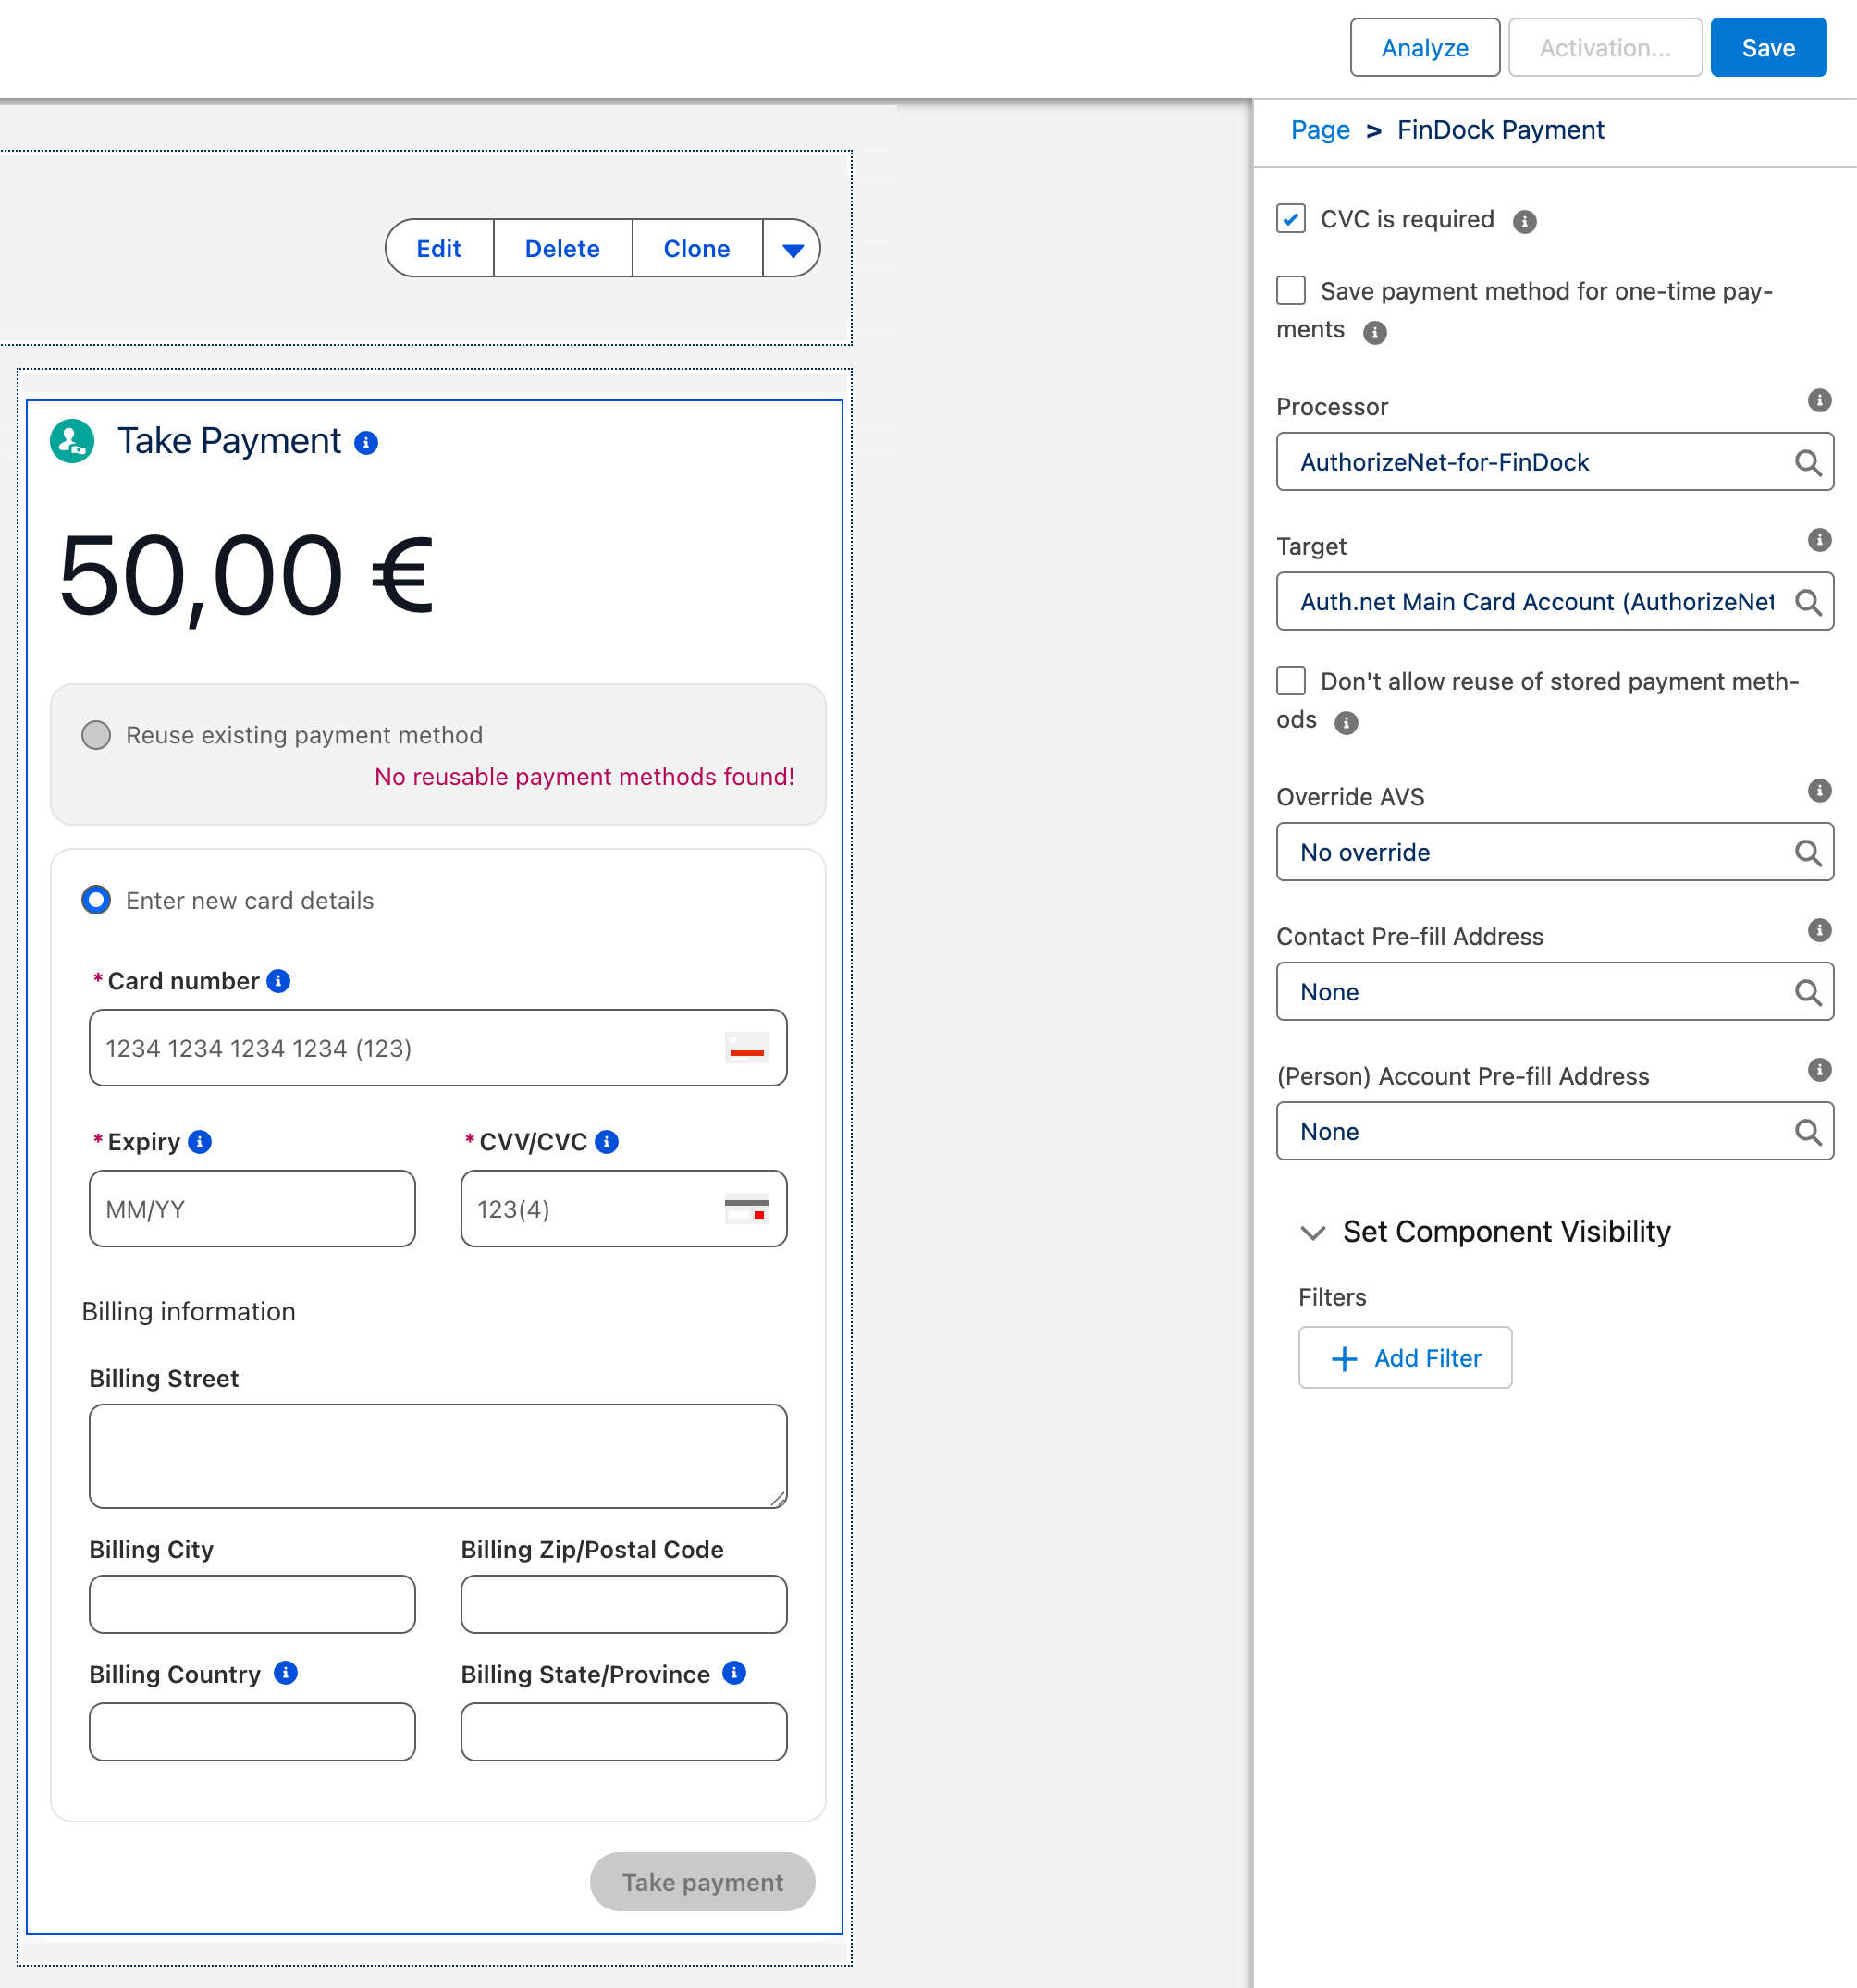
Task: Show CVV/CVC info tooltip
Action: point(607,1142)
